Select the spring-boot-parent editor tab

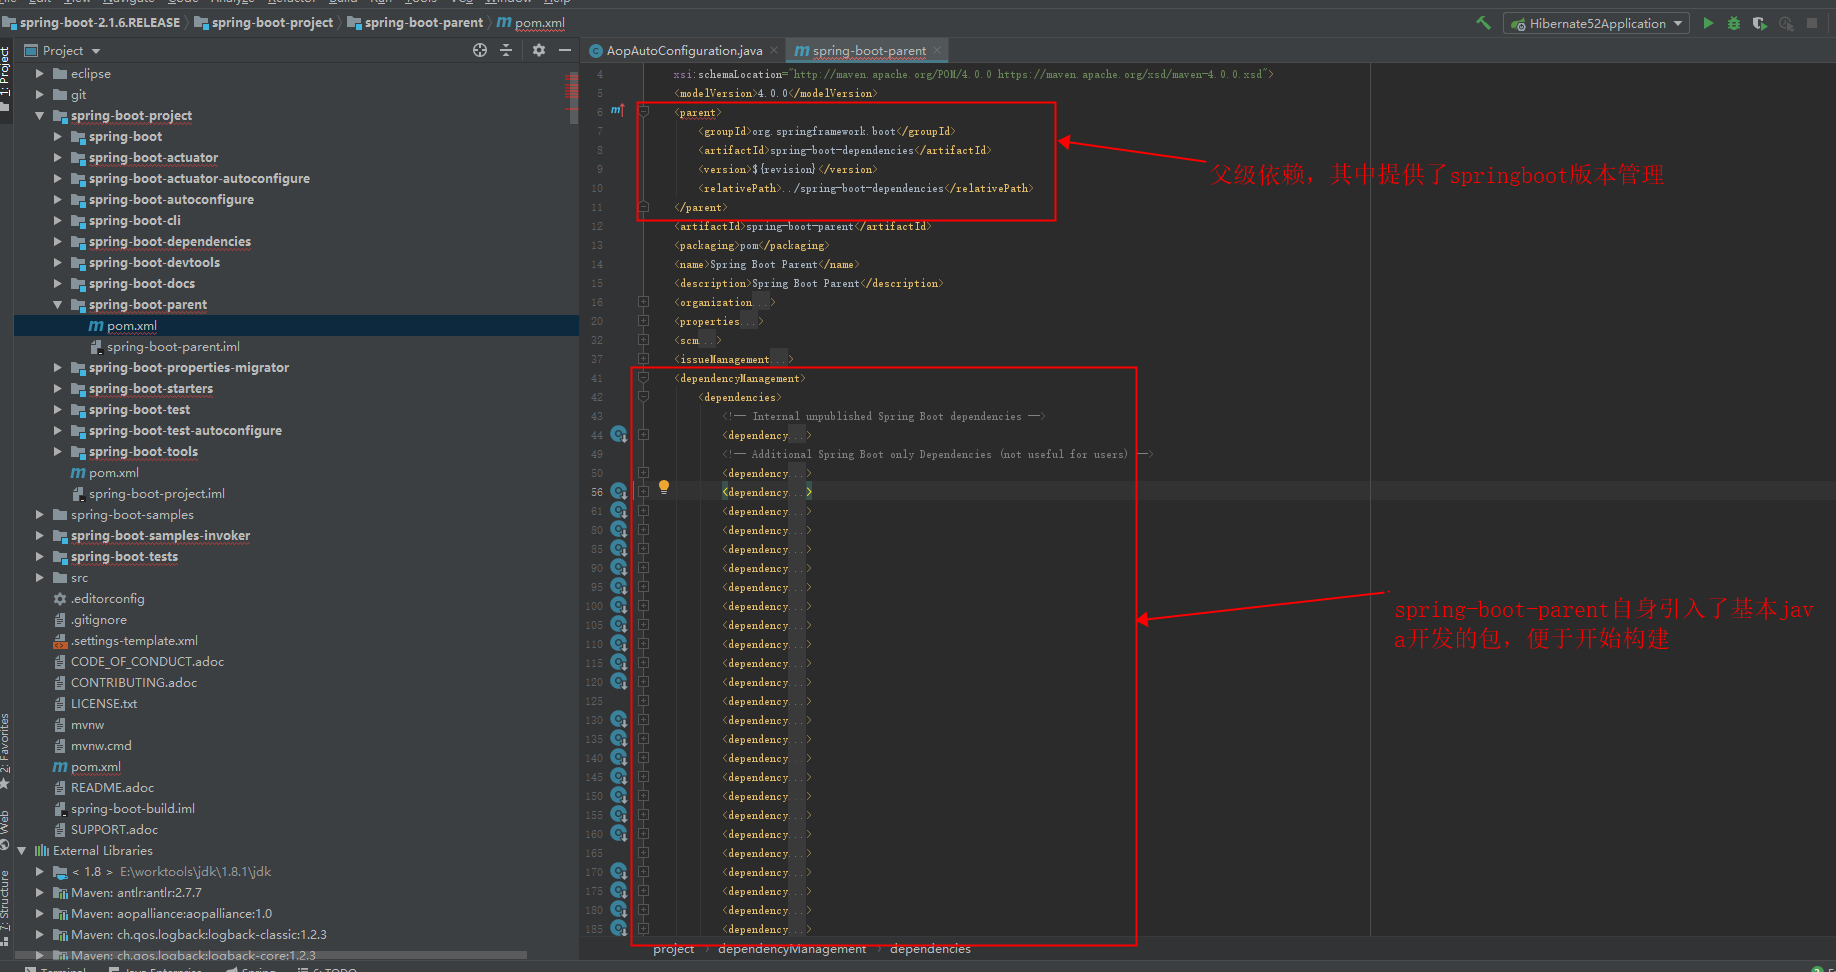866,51
